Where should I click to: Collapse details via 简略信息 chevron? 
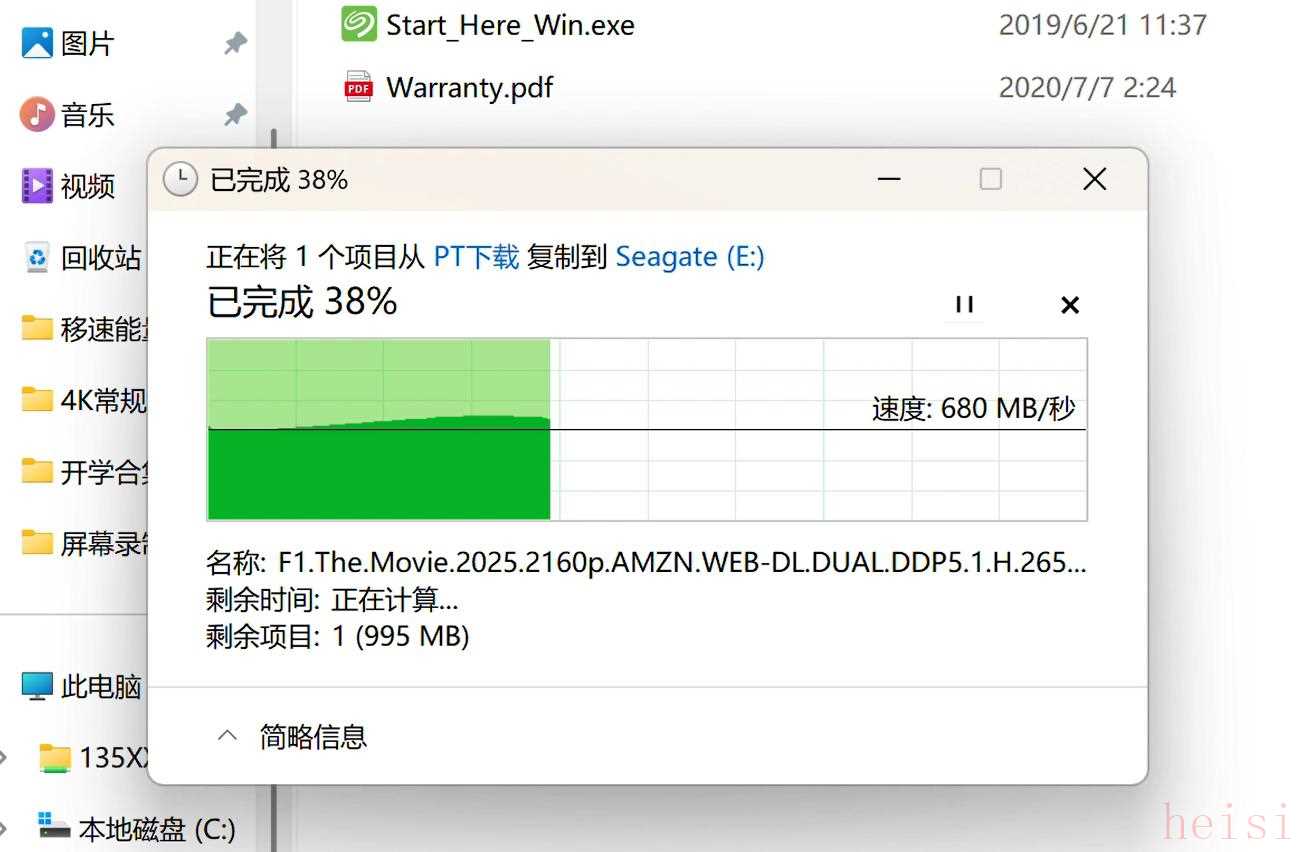pyautogui.click(x=228, y=736)
